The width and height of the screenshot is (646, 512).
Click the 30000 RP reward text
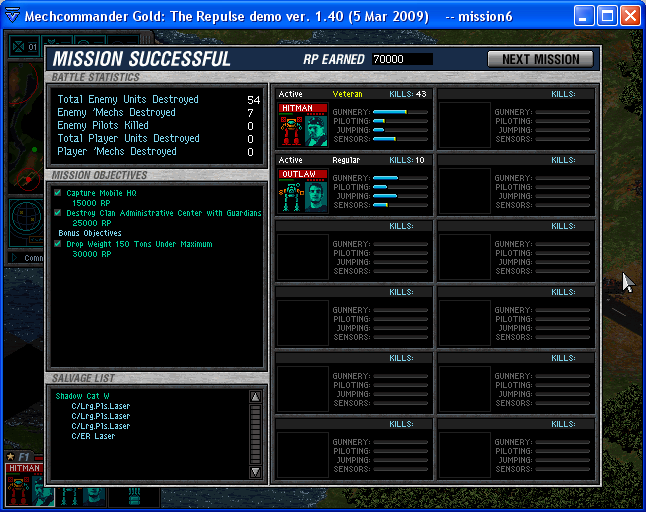click(91, 254)
